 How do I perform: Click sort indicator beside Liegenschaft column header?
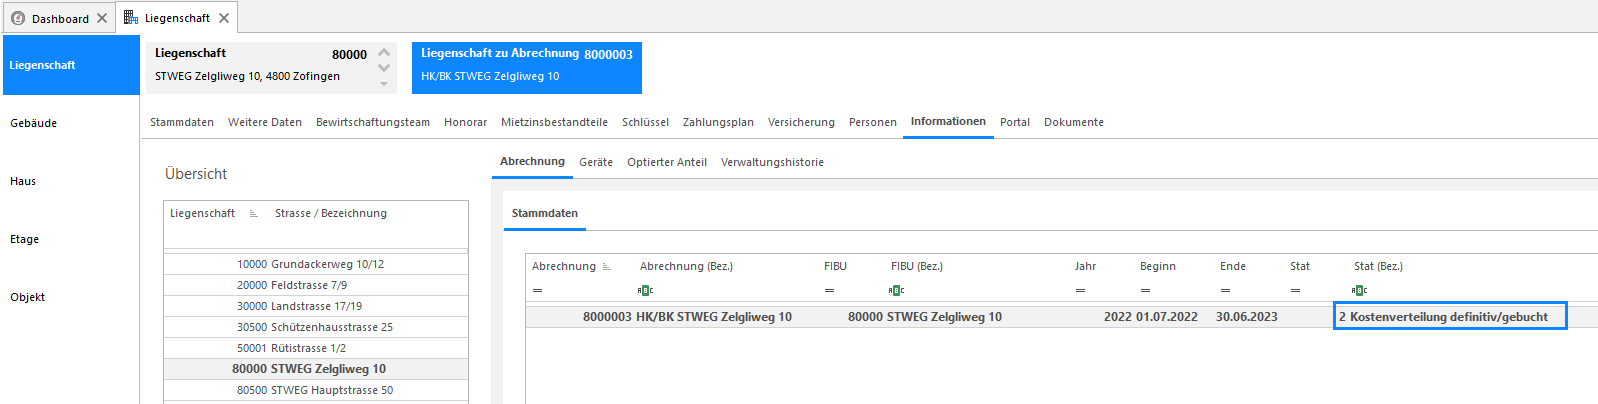tap(253, 214)
